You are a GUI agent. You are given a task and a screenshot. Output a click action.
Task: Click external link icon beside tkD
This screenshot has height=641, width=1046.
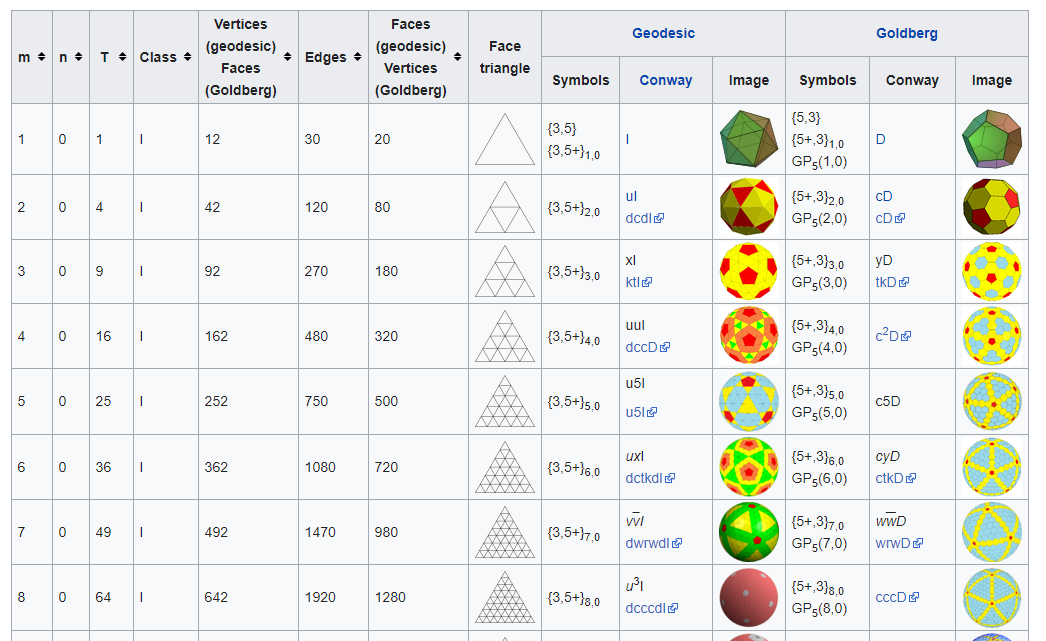(x=902, y=281)
